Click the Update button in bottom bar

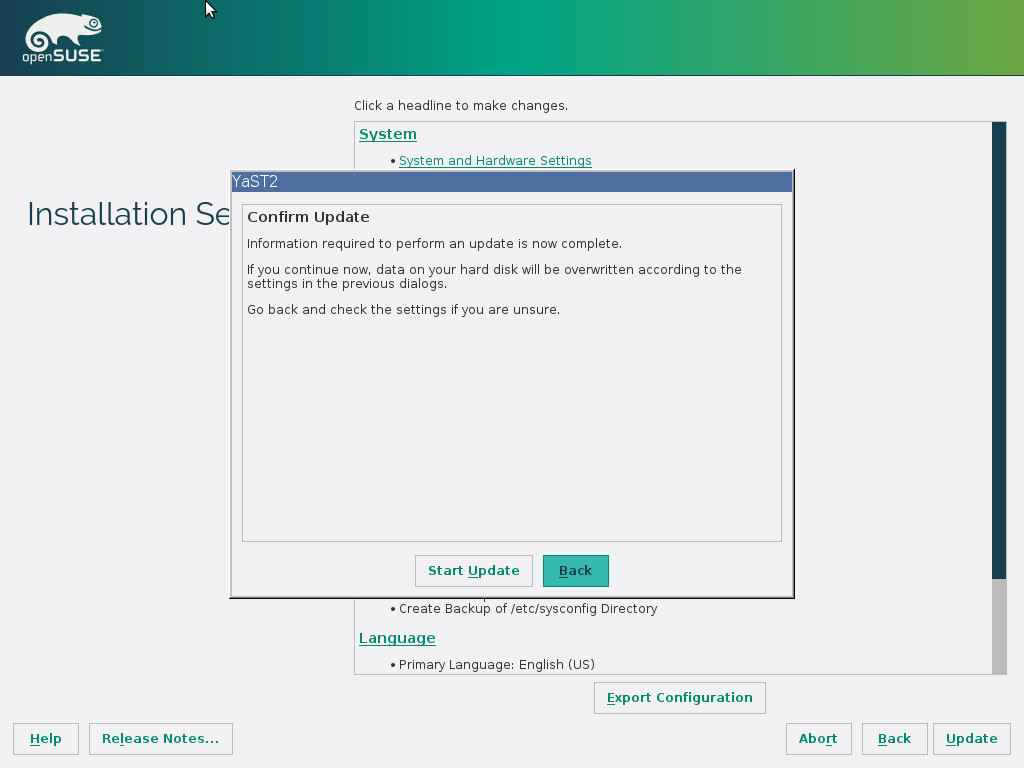971,739
